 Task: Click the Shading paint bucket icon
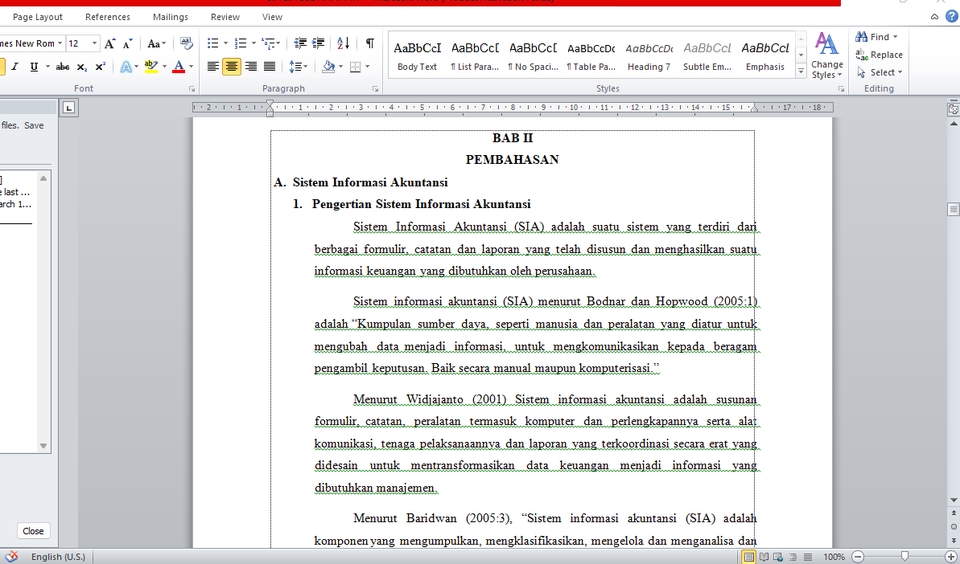coord(328,67)
